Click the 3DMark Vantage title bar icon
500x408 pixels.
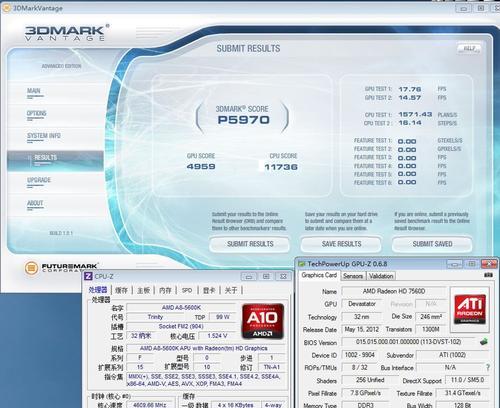click(6, 8)
